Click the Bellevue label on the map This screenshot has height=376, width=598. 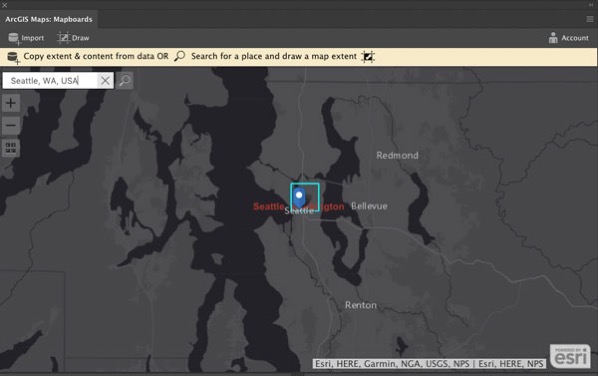369,206
